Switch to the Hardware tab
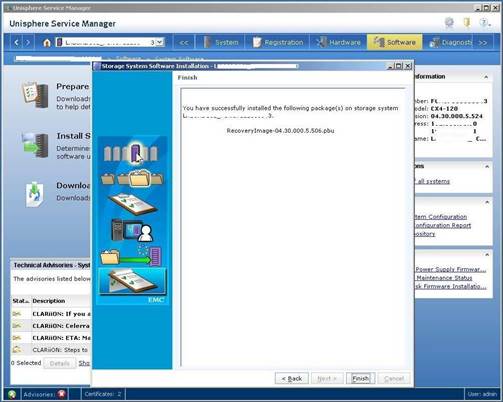The height and width of the screenshot is (402, 503). point(338,42)
